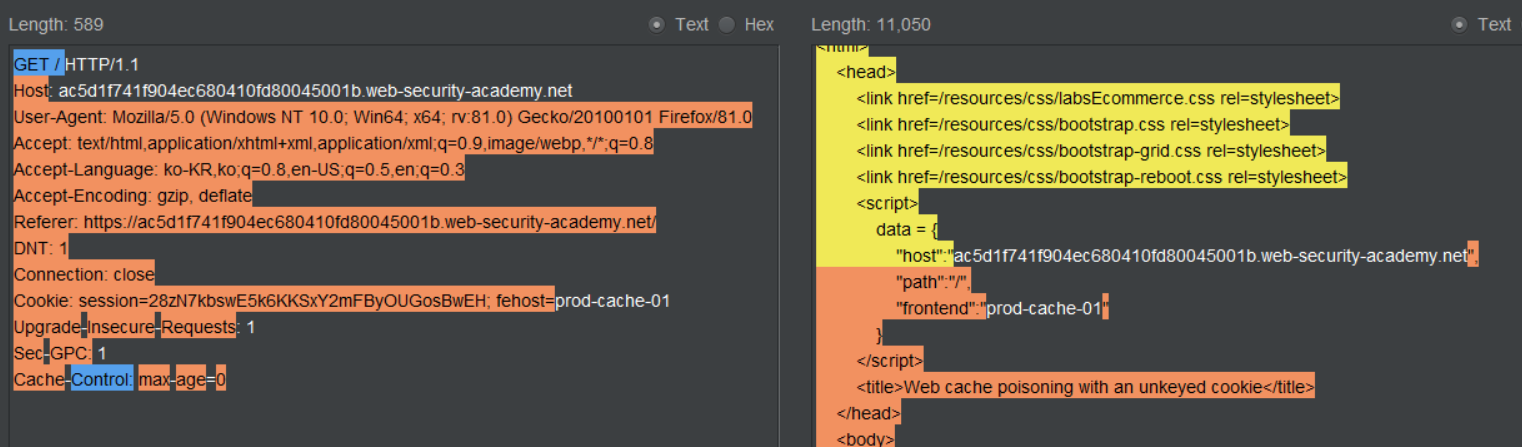Screen dimensions: 1522x447
Task: Click the Accept-Encoding: gzip, deflate line
Action: tap(132, 196)
